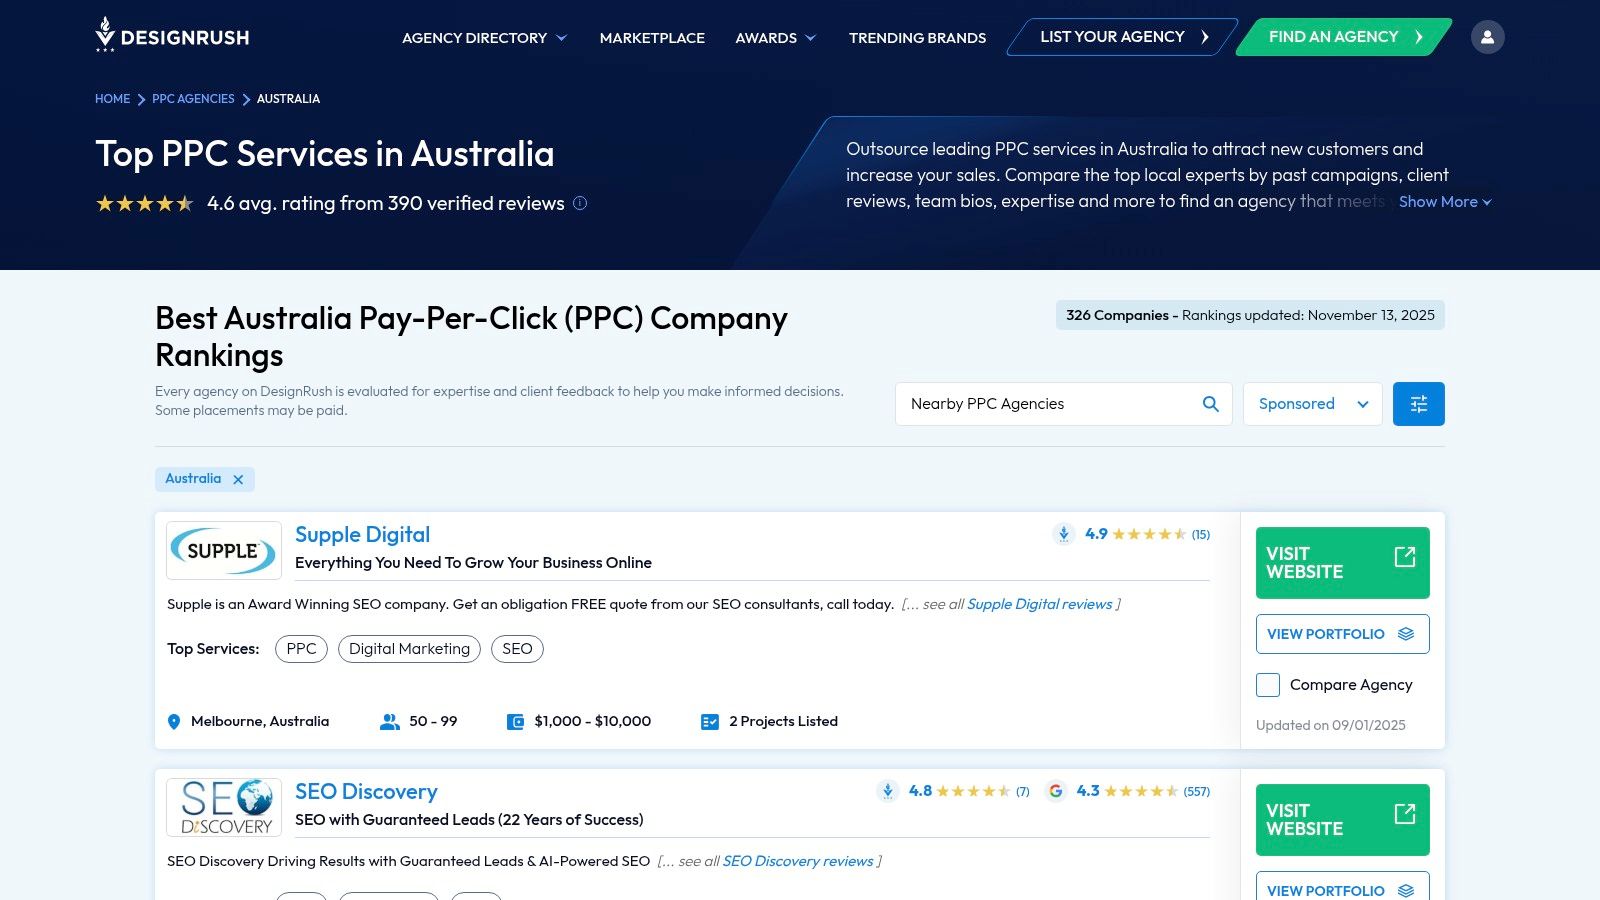
Task: Click the search magnifier in Nearby PPC Agencies
Action: tap(1210, 404)
